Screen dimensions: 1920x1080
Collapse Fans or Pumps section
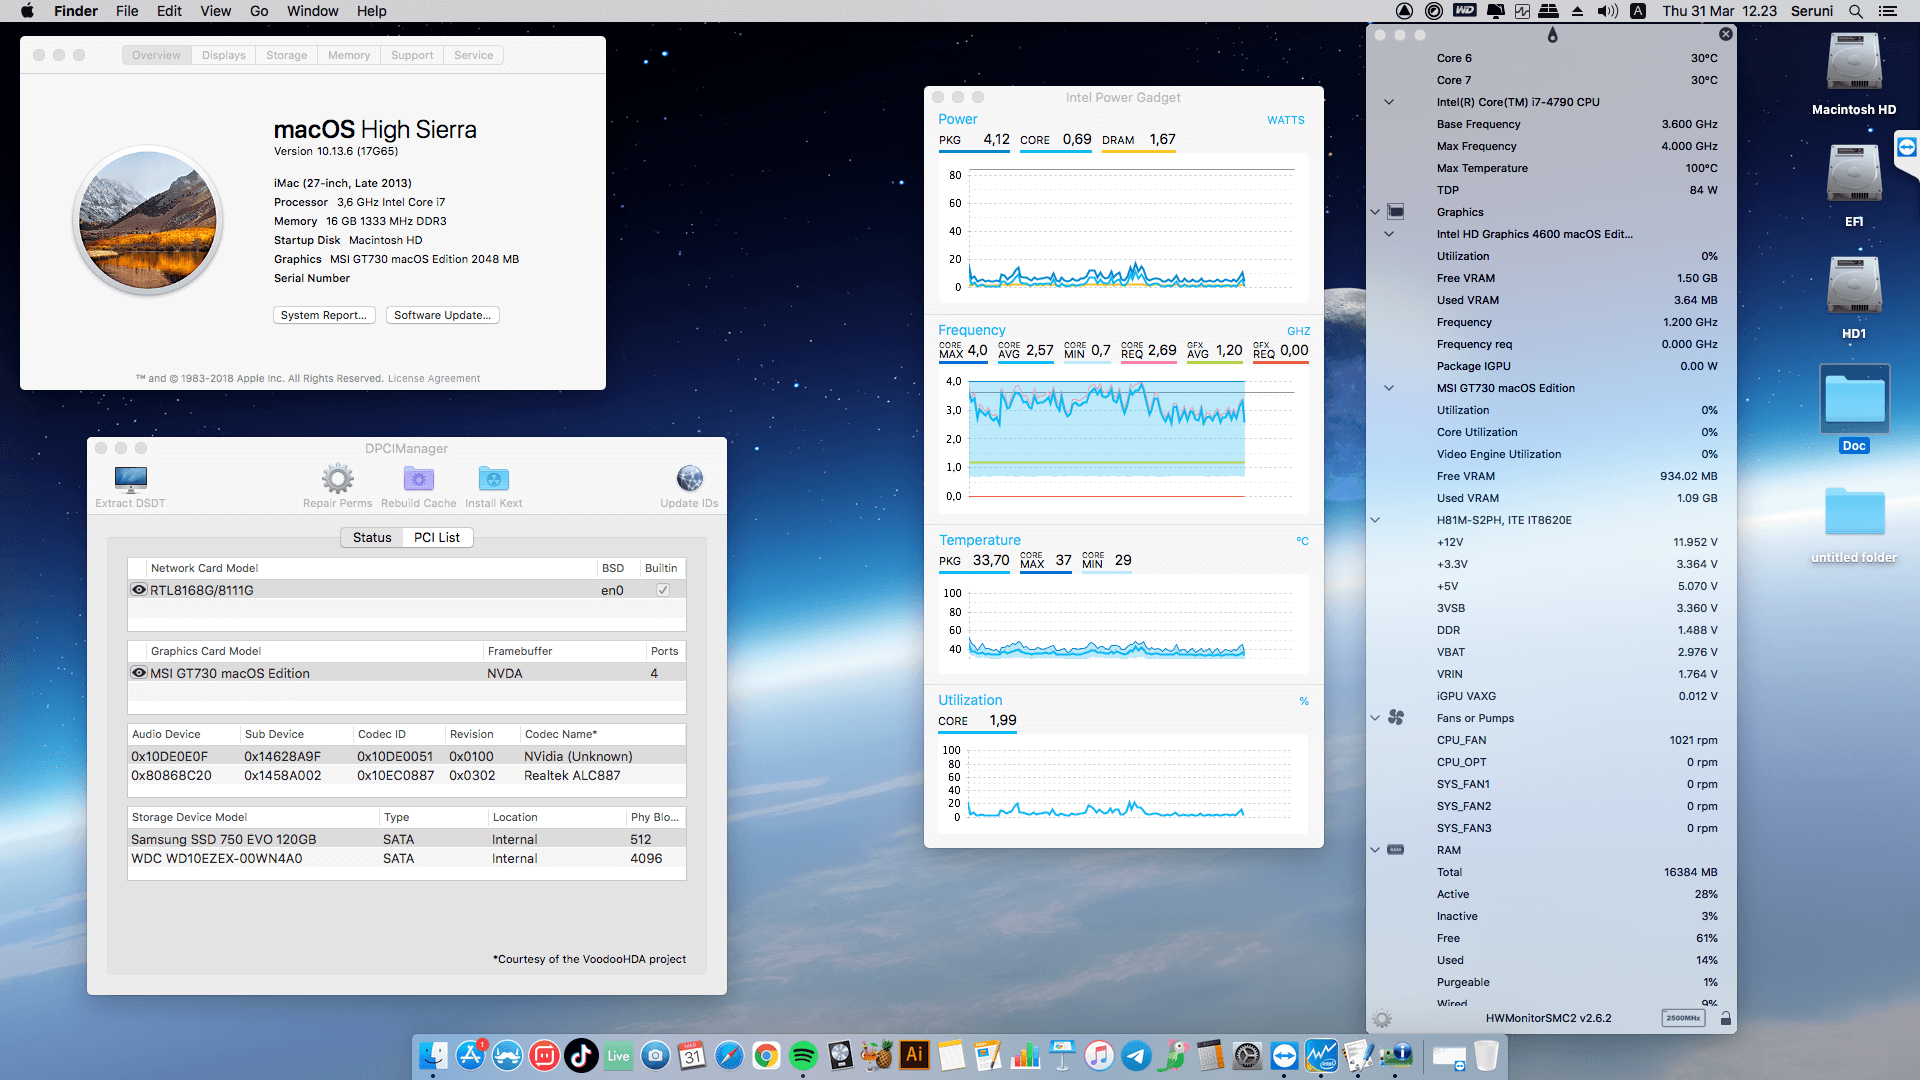1375,718
